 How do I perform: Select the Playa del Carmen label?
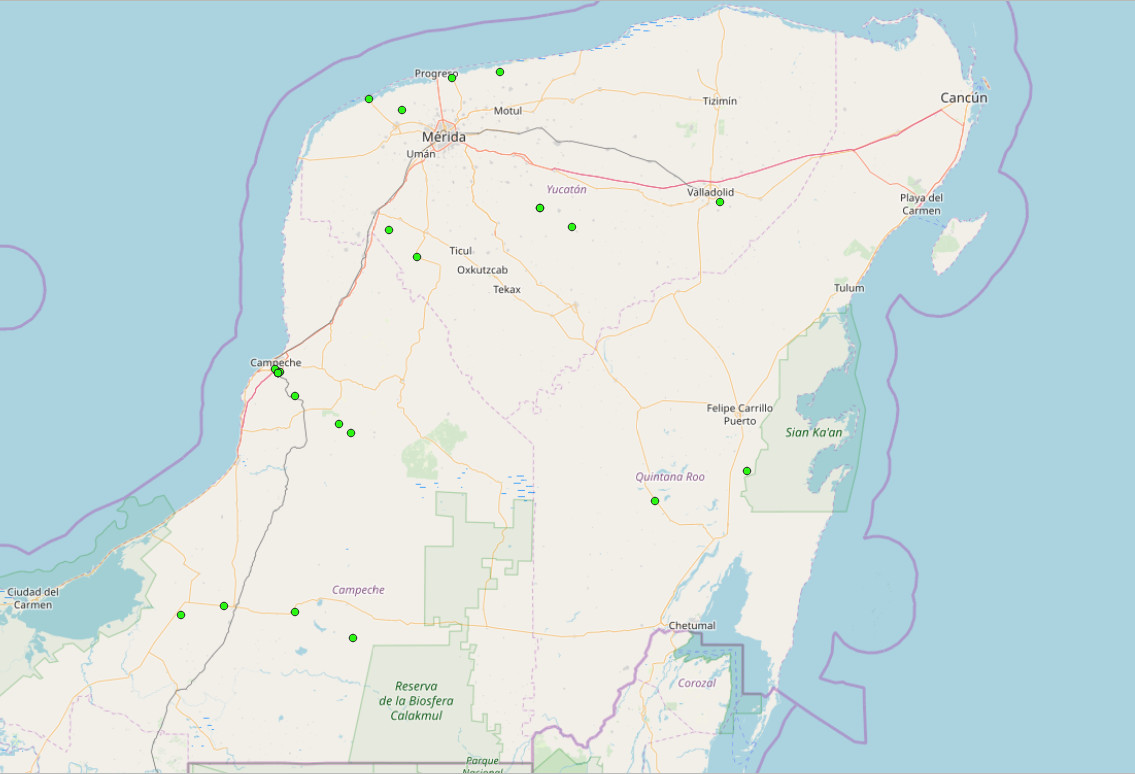(x=921, y=204)
